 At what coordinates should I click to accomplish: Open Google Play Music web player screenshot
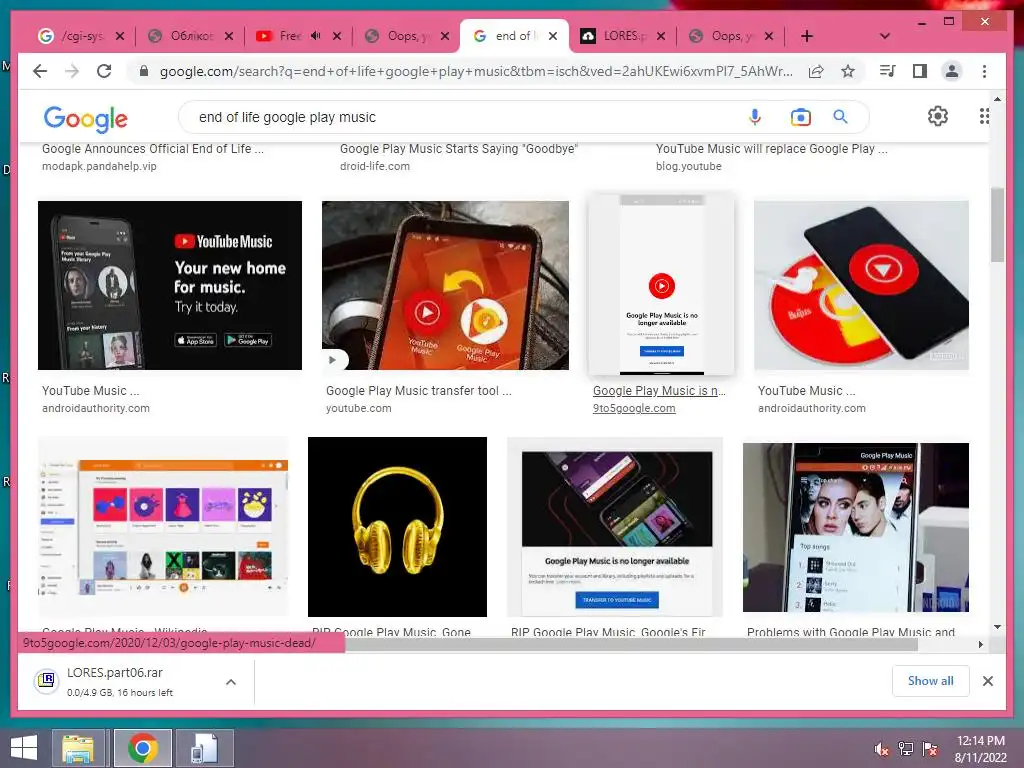point(163,527)
